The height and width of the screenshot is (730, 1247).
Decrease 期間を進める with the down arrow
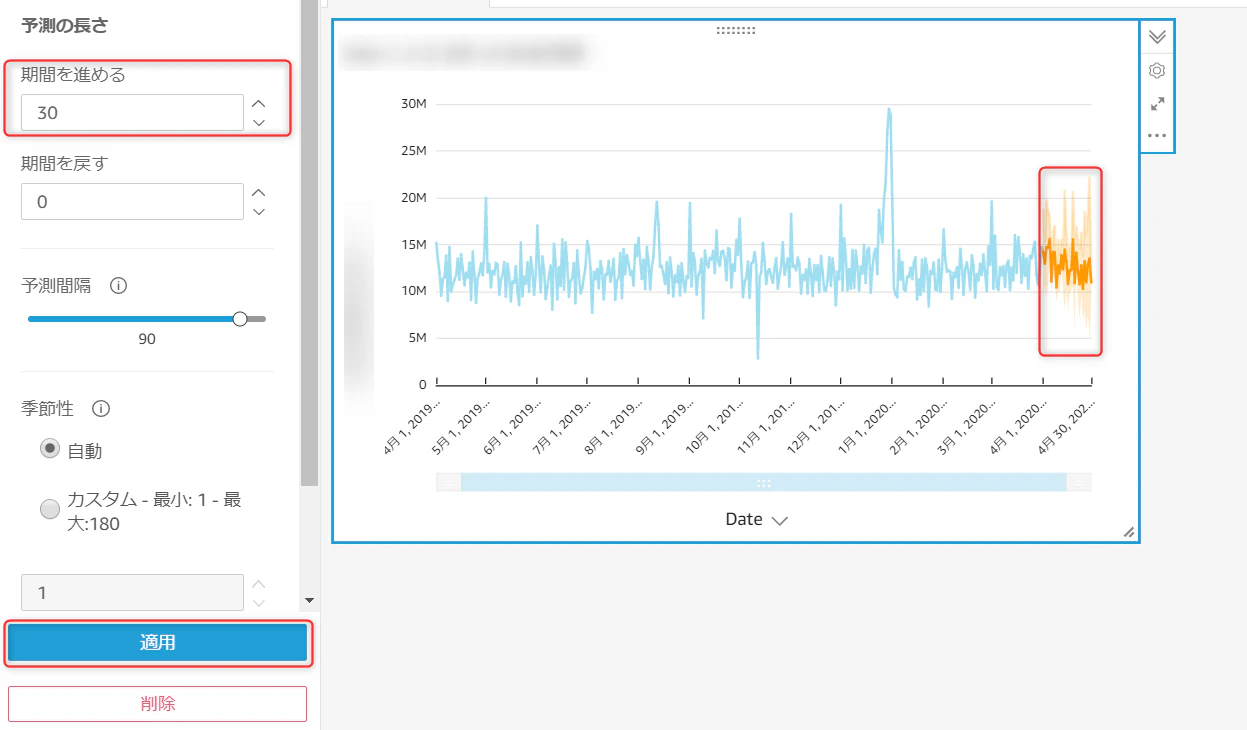pyautogui.click(x=259, y=123)
